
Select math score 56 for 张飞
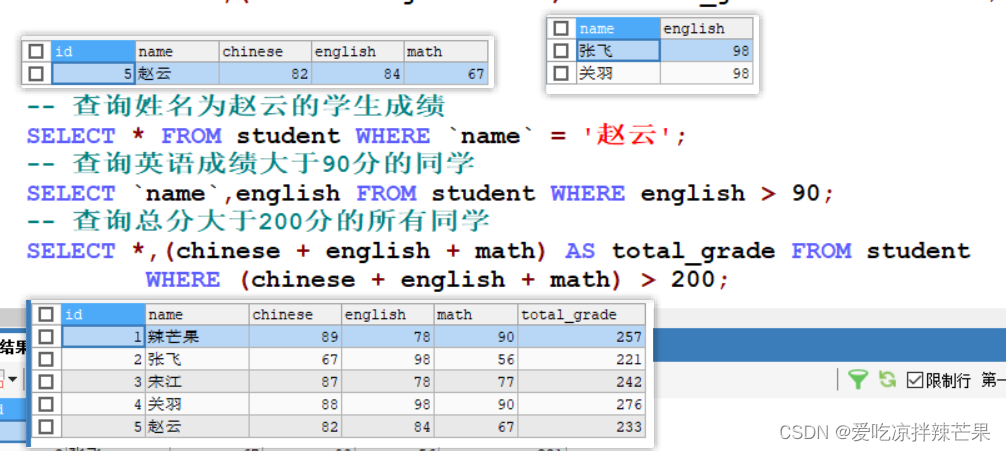[475, 359]
